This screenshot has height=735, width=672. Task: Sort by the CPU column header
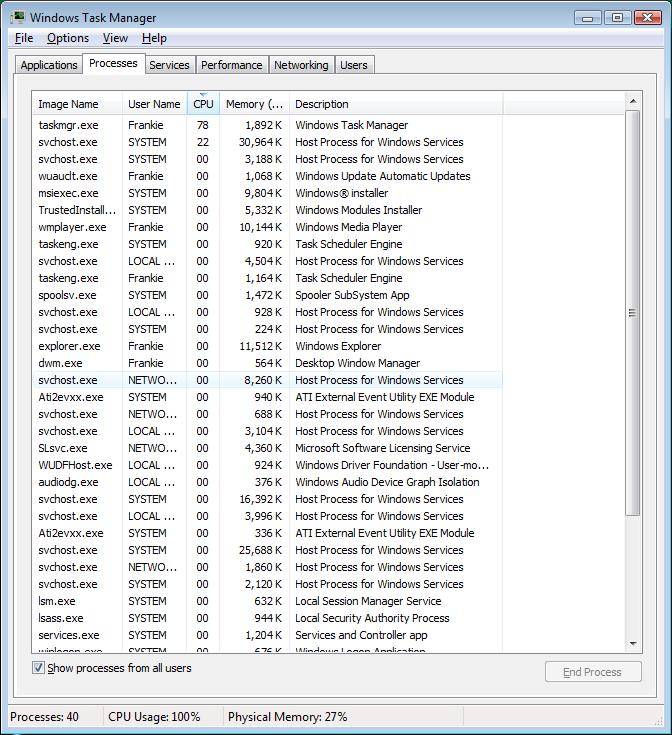point(203,104)
